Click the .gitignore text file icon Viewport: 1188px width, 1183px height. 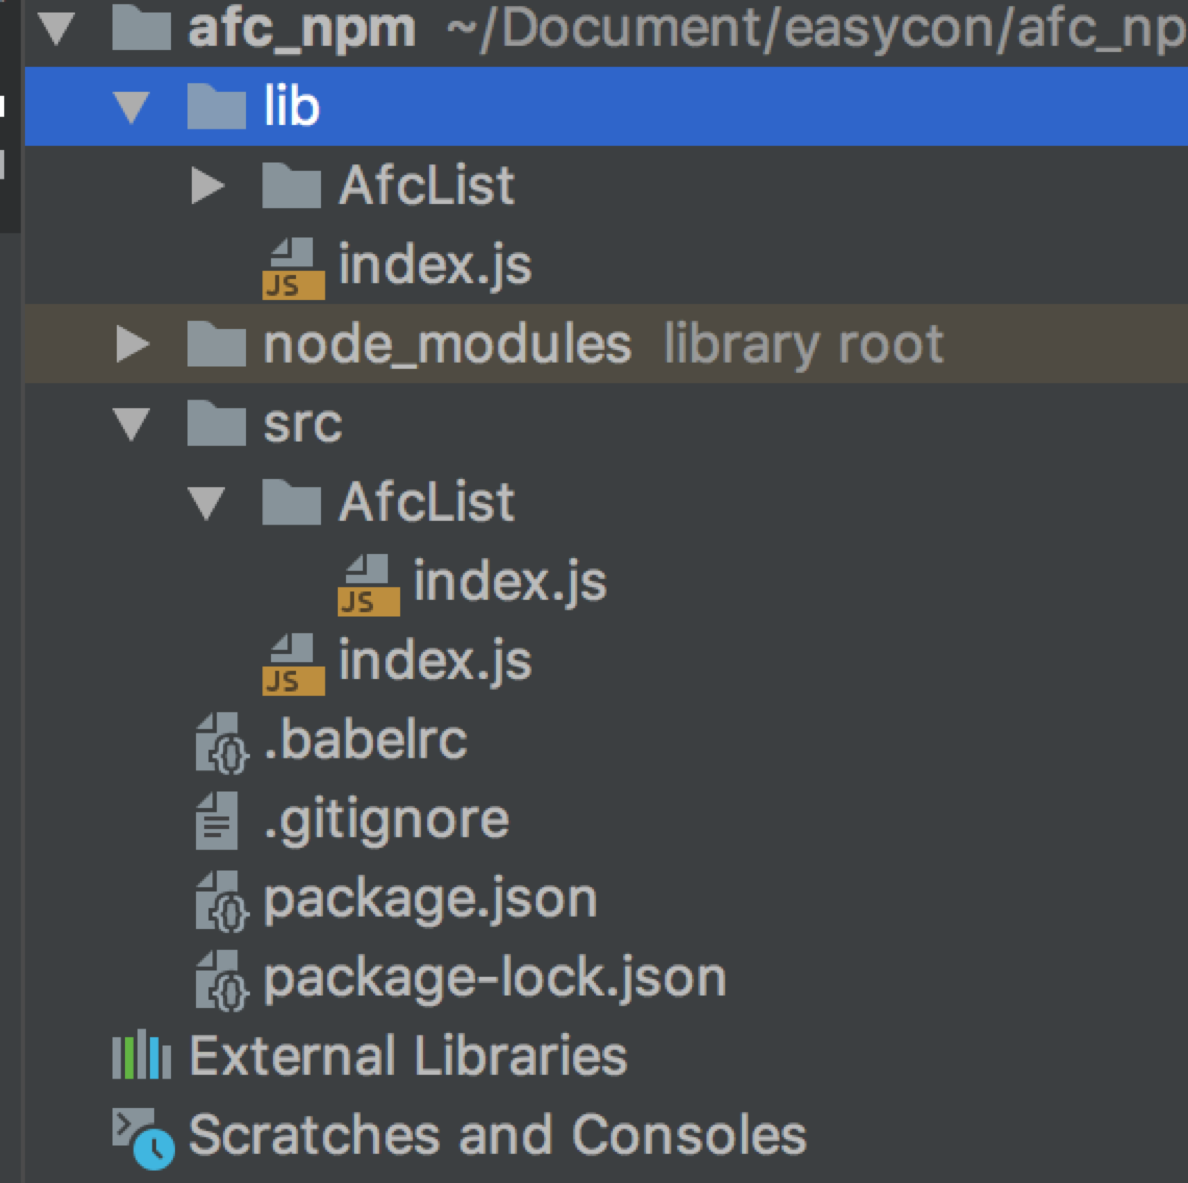point(217,821)
